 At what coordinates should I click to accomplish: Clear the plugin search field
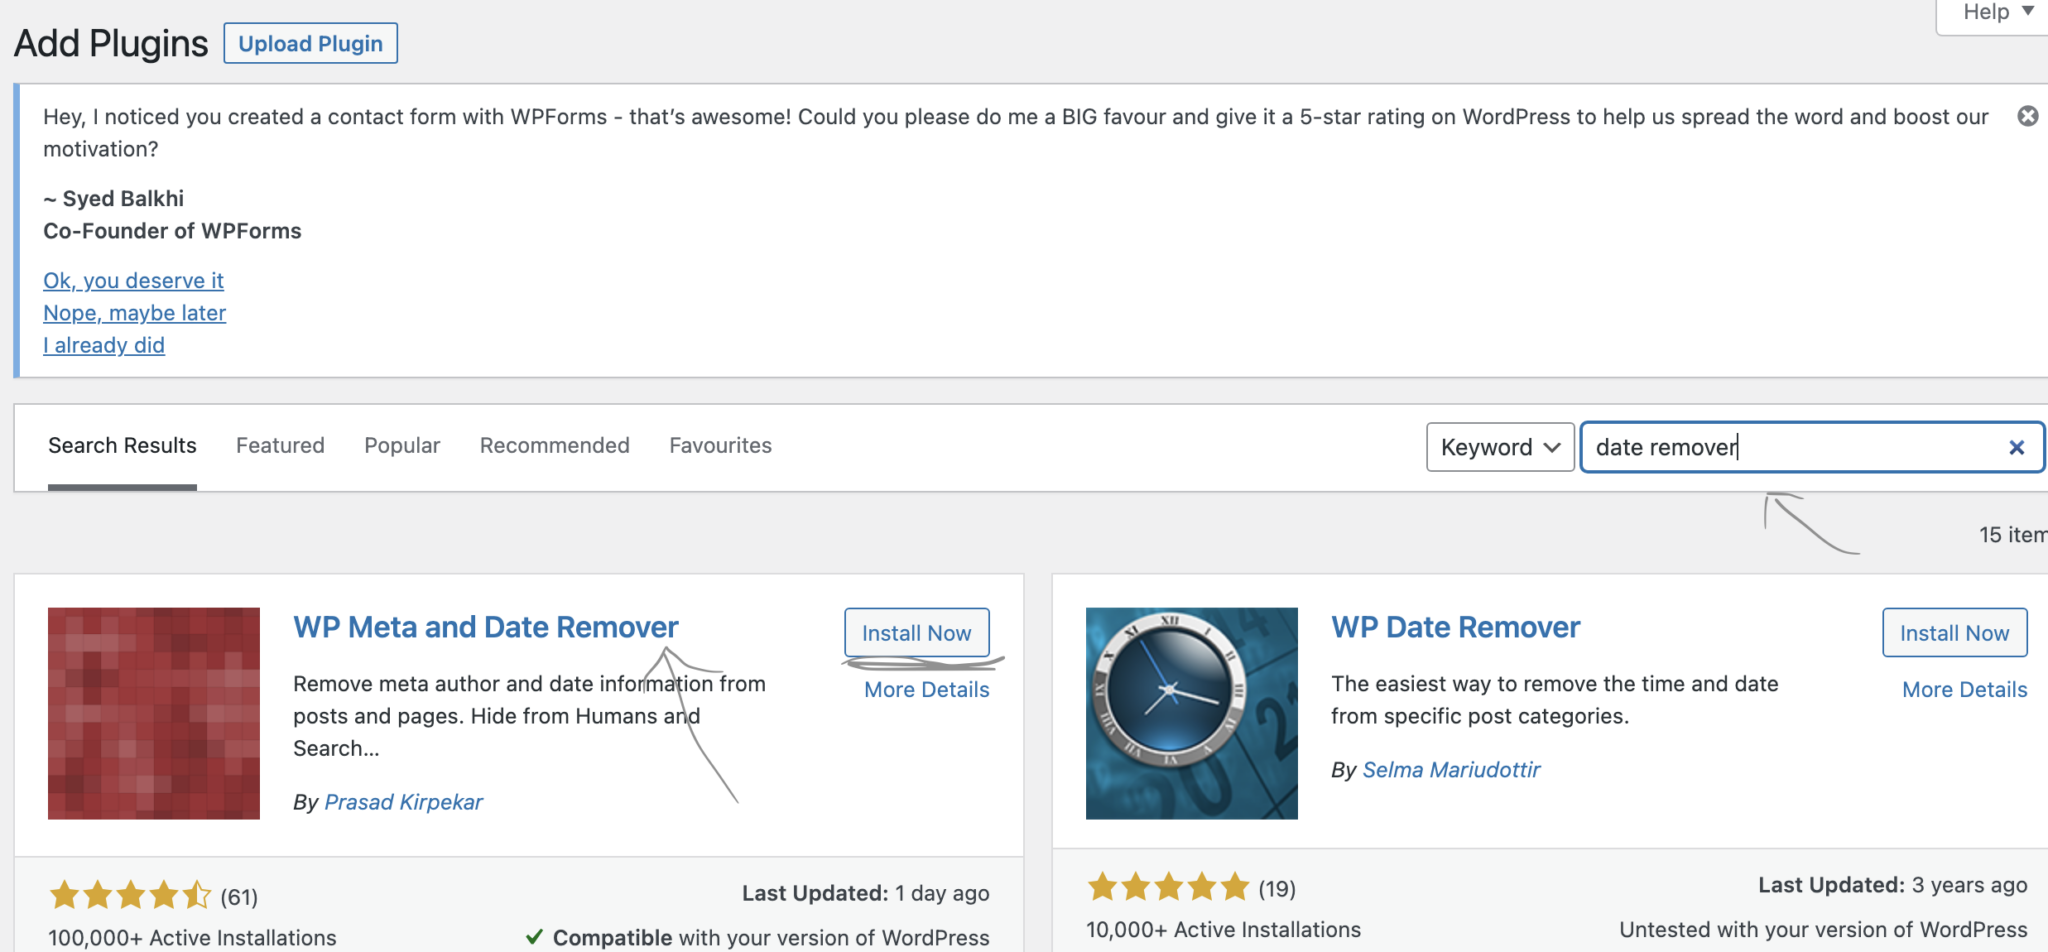click(2016, 447)
